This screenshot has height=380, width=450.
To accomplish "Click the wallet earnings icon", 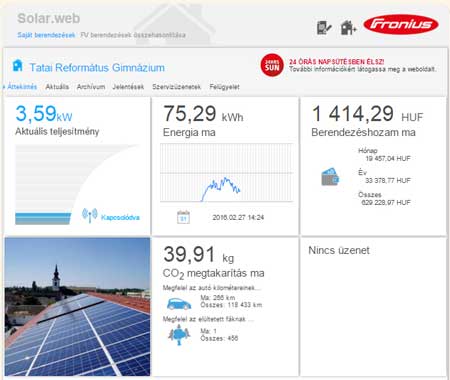I will [330, 177].
